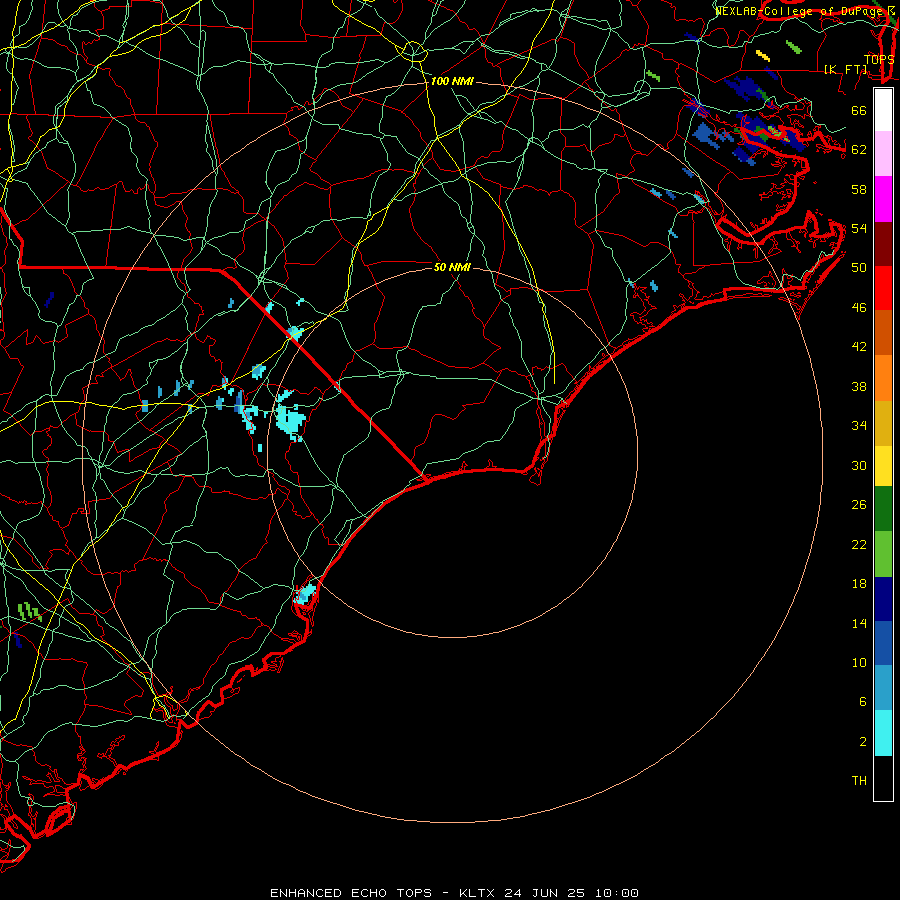This screenshot has width=900, height=900.
Task: Click the black TH threshold legend swatch
Action: coord(883,778)
